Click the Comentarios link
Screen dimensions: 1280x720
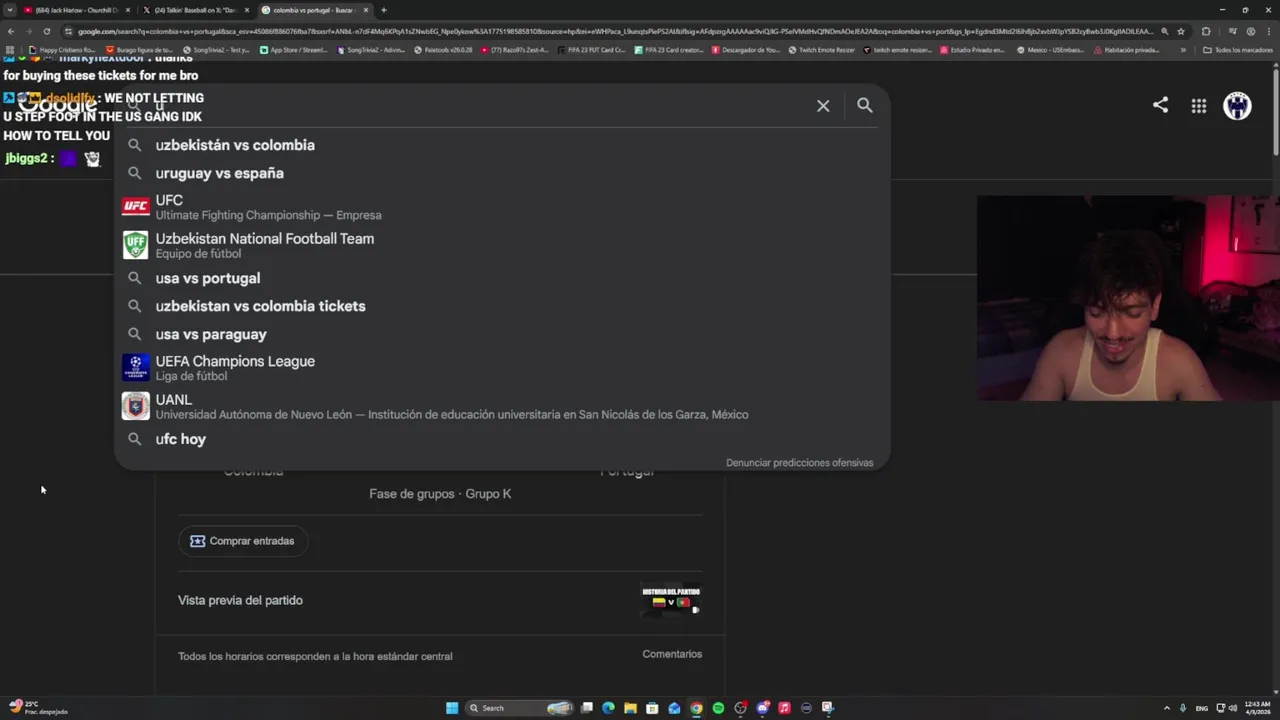pos(672,654)
